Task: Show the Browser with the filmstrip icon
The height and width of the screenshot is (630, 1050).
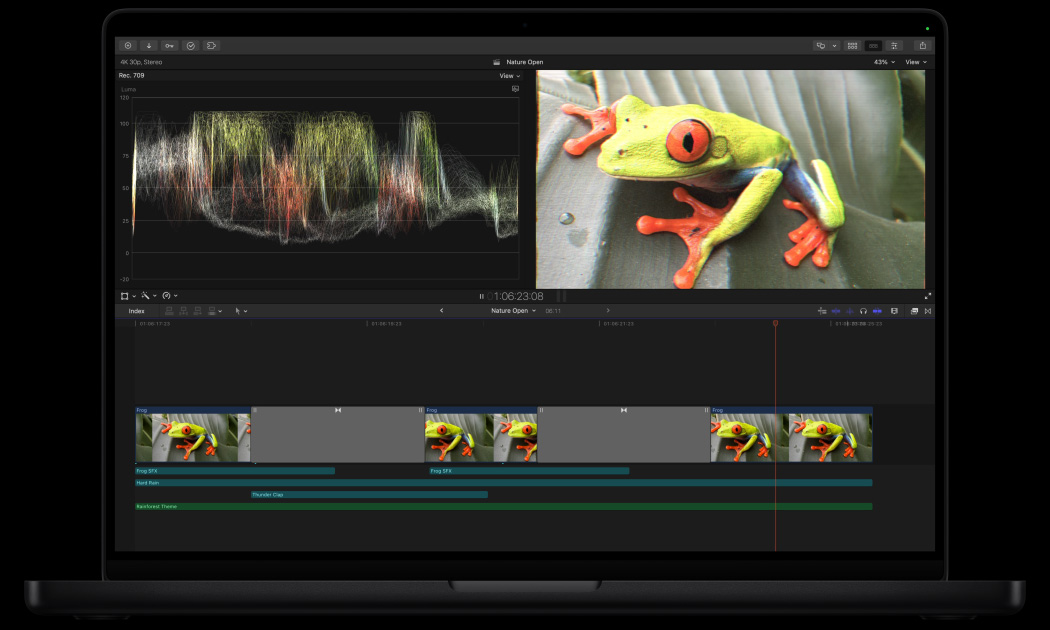Action: tap(852, 45)
